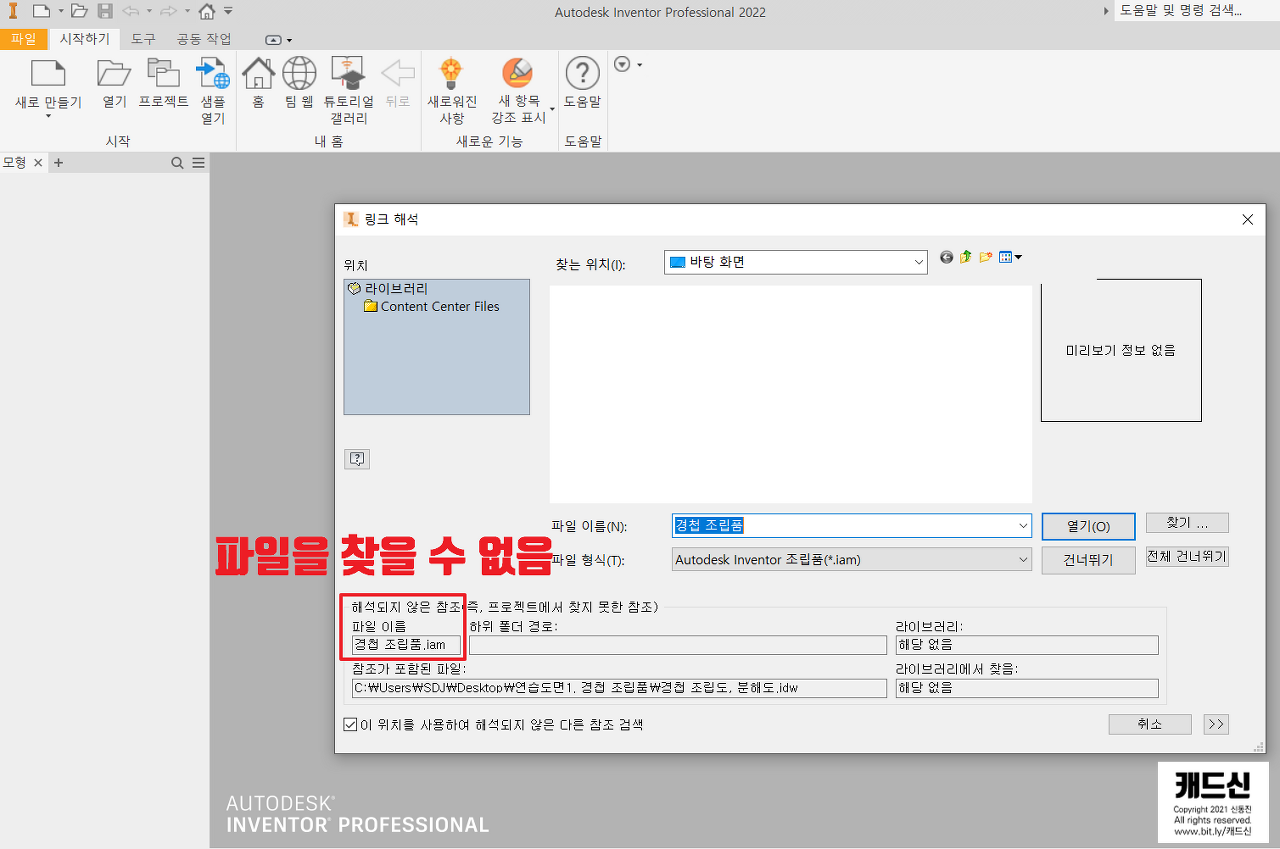Add a browser panel with plus icon

pos(58,163)
